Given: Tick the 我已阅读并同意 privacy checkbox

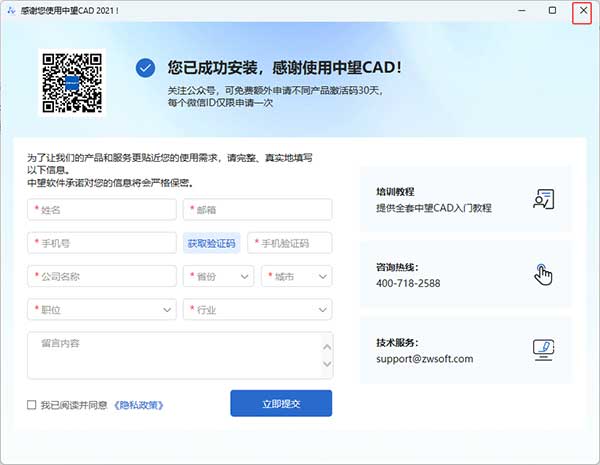Looking at the screenshot, I should coord(32,405).
